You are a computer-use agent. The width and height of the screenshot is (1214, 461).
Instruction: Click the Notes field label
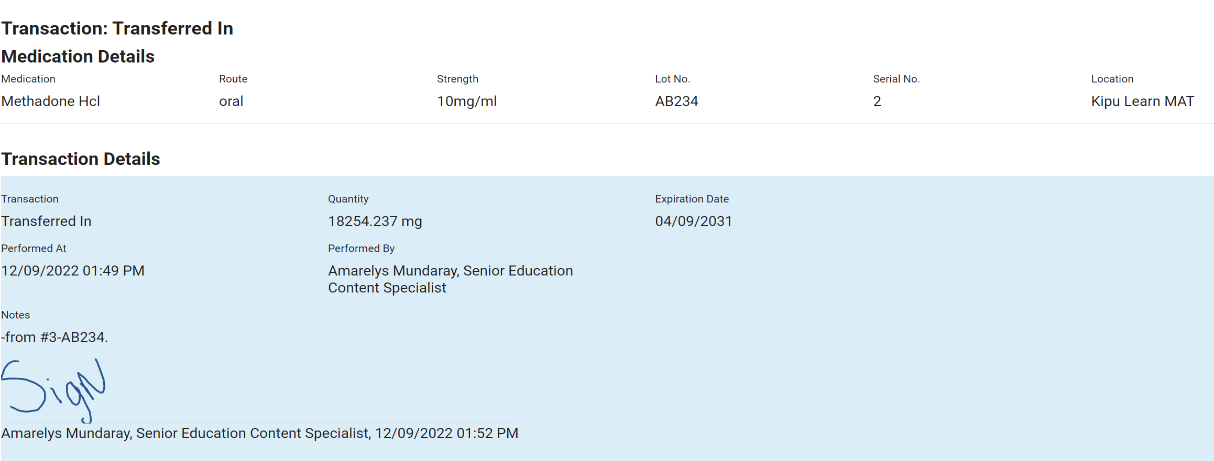(x=15, y=315)
